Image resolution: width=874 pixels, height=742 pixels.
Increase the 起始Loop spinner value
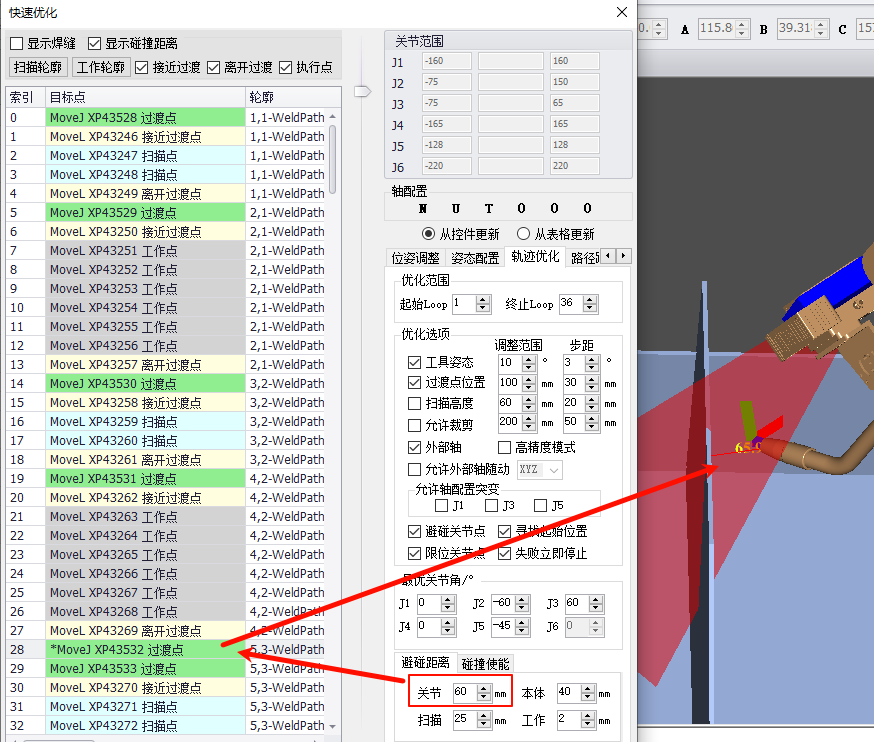coord(484,299)
